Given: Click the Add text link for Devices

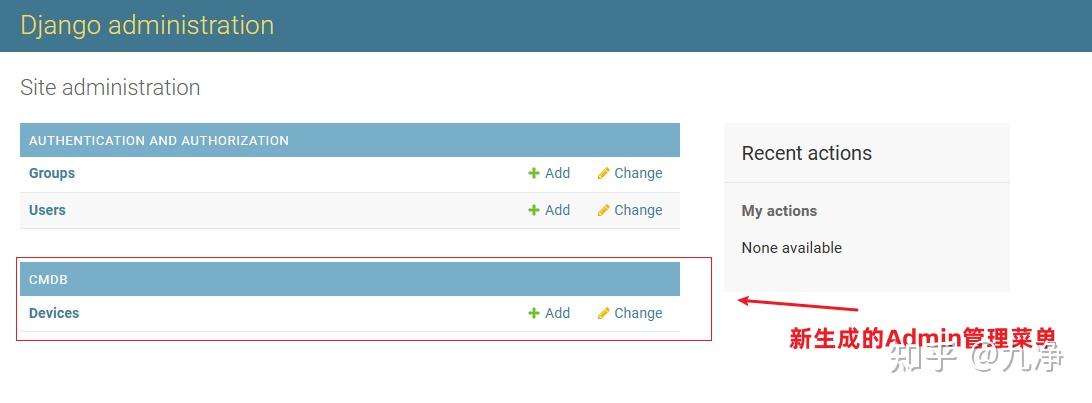Looking at the screenshot, I should pyautogui.click(x=557, y=313).
